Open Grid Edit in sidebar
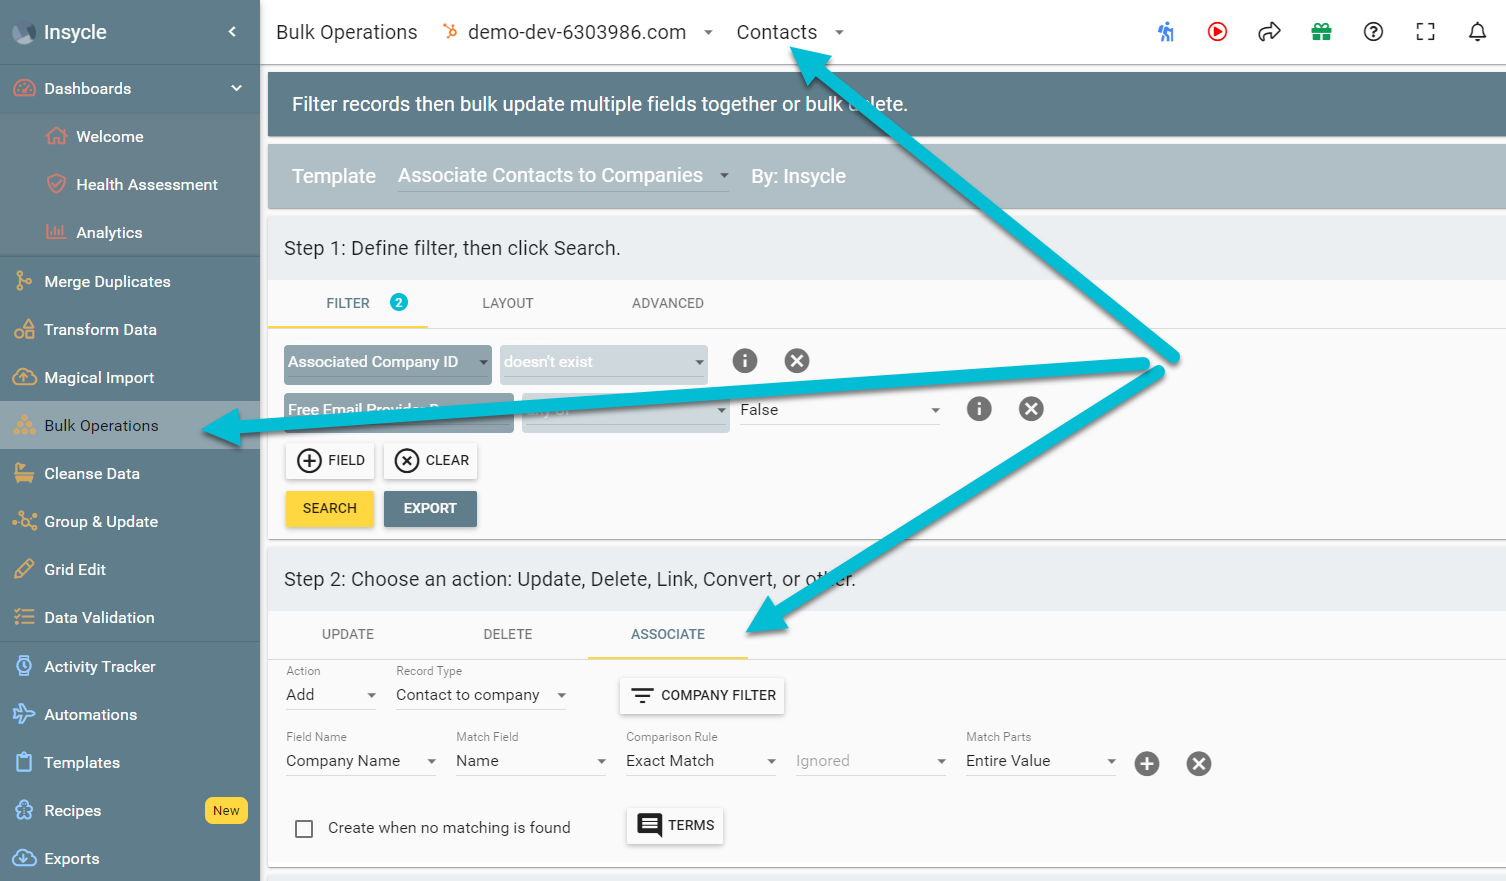 point(130,570)
